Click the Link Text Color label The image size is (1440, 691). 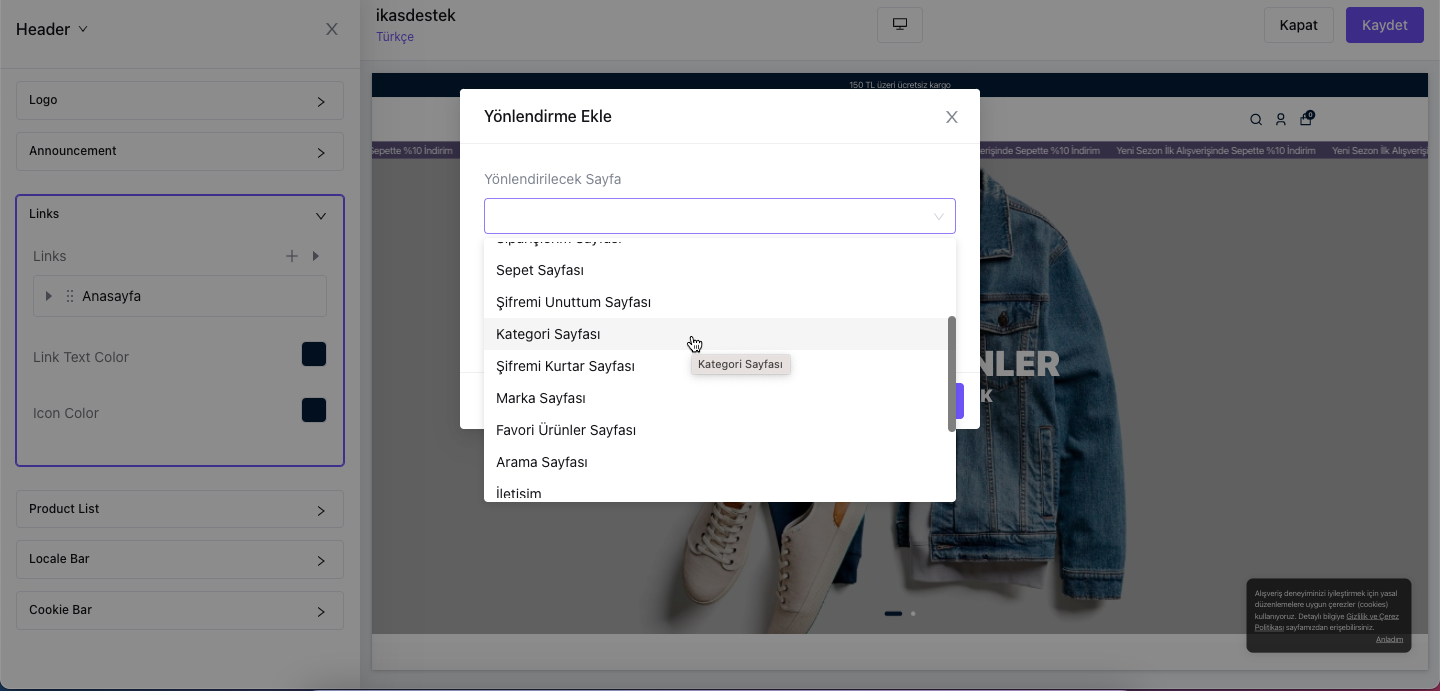click(x=81, y=357)
